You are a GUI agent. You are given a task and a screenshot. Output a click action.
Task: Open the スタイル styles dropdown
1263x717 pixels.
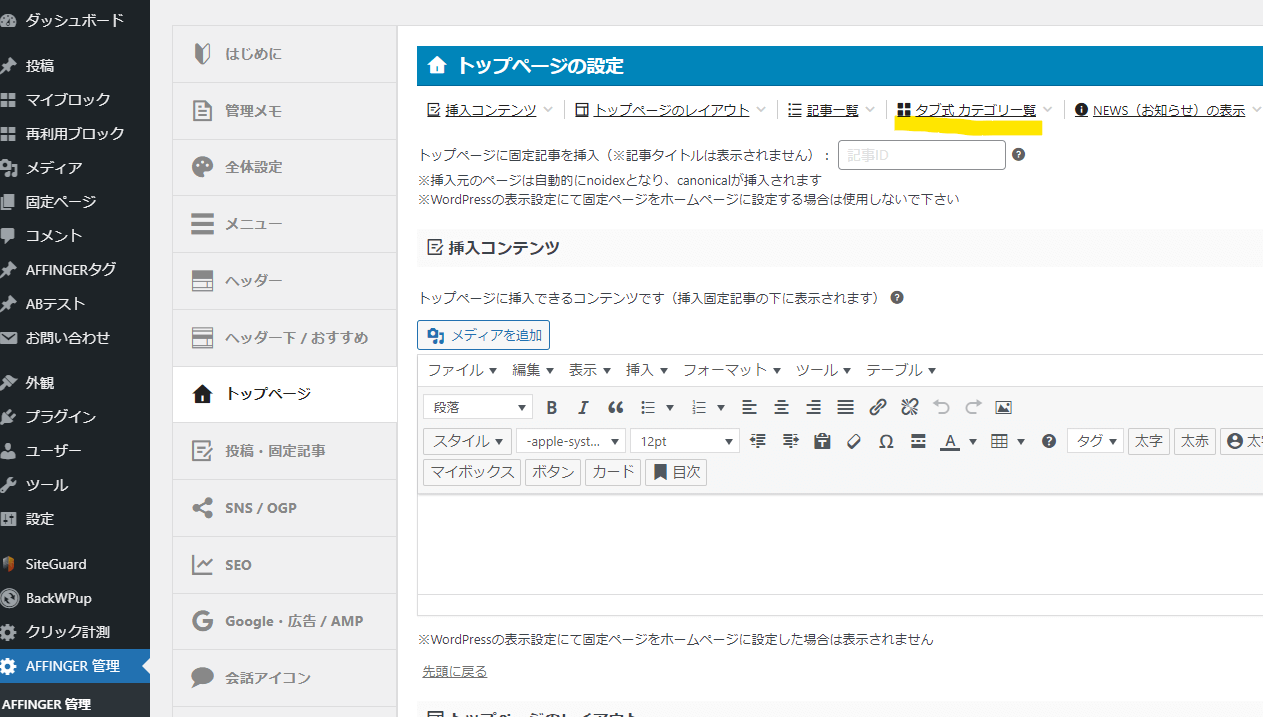(x=468, y=441)
